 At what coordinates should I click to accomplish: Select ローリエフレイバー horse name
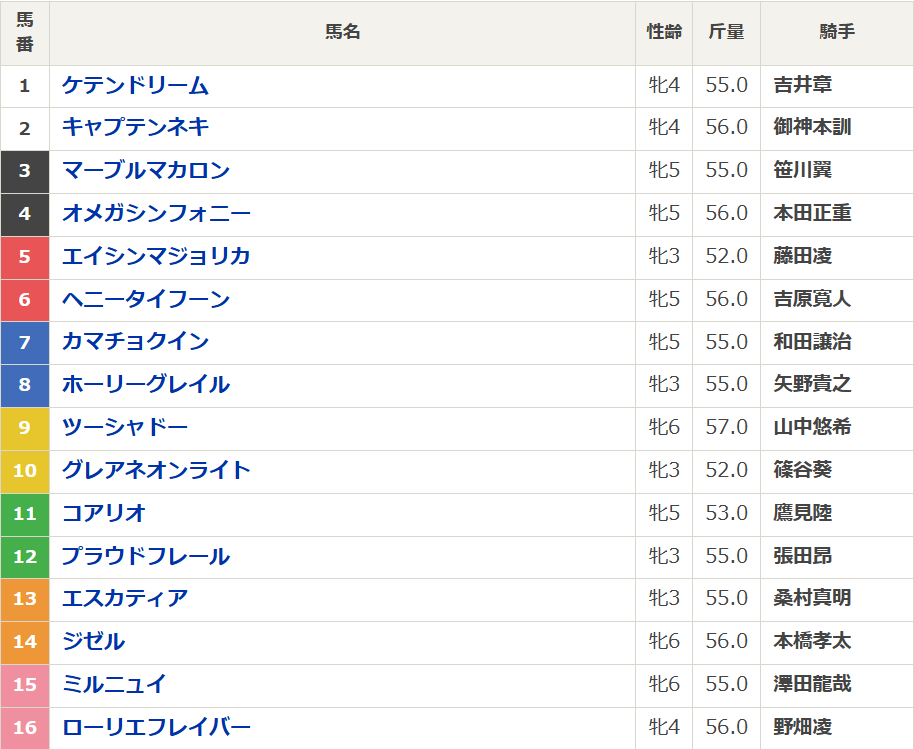[156, 727]
